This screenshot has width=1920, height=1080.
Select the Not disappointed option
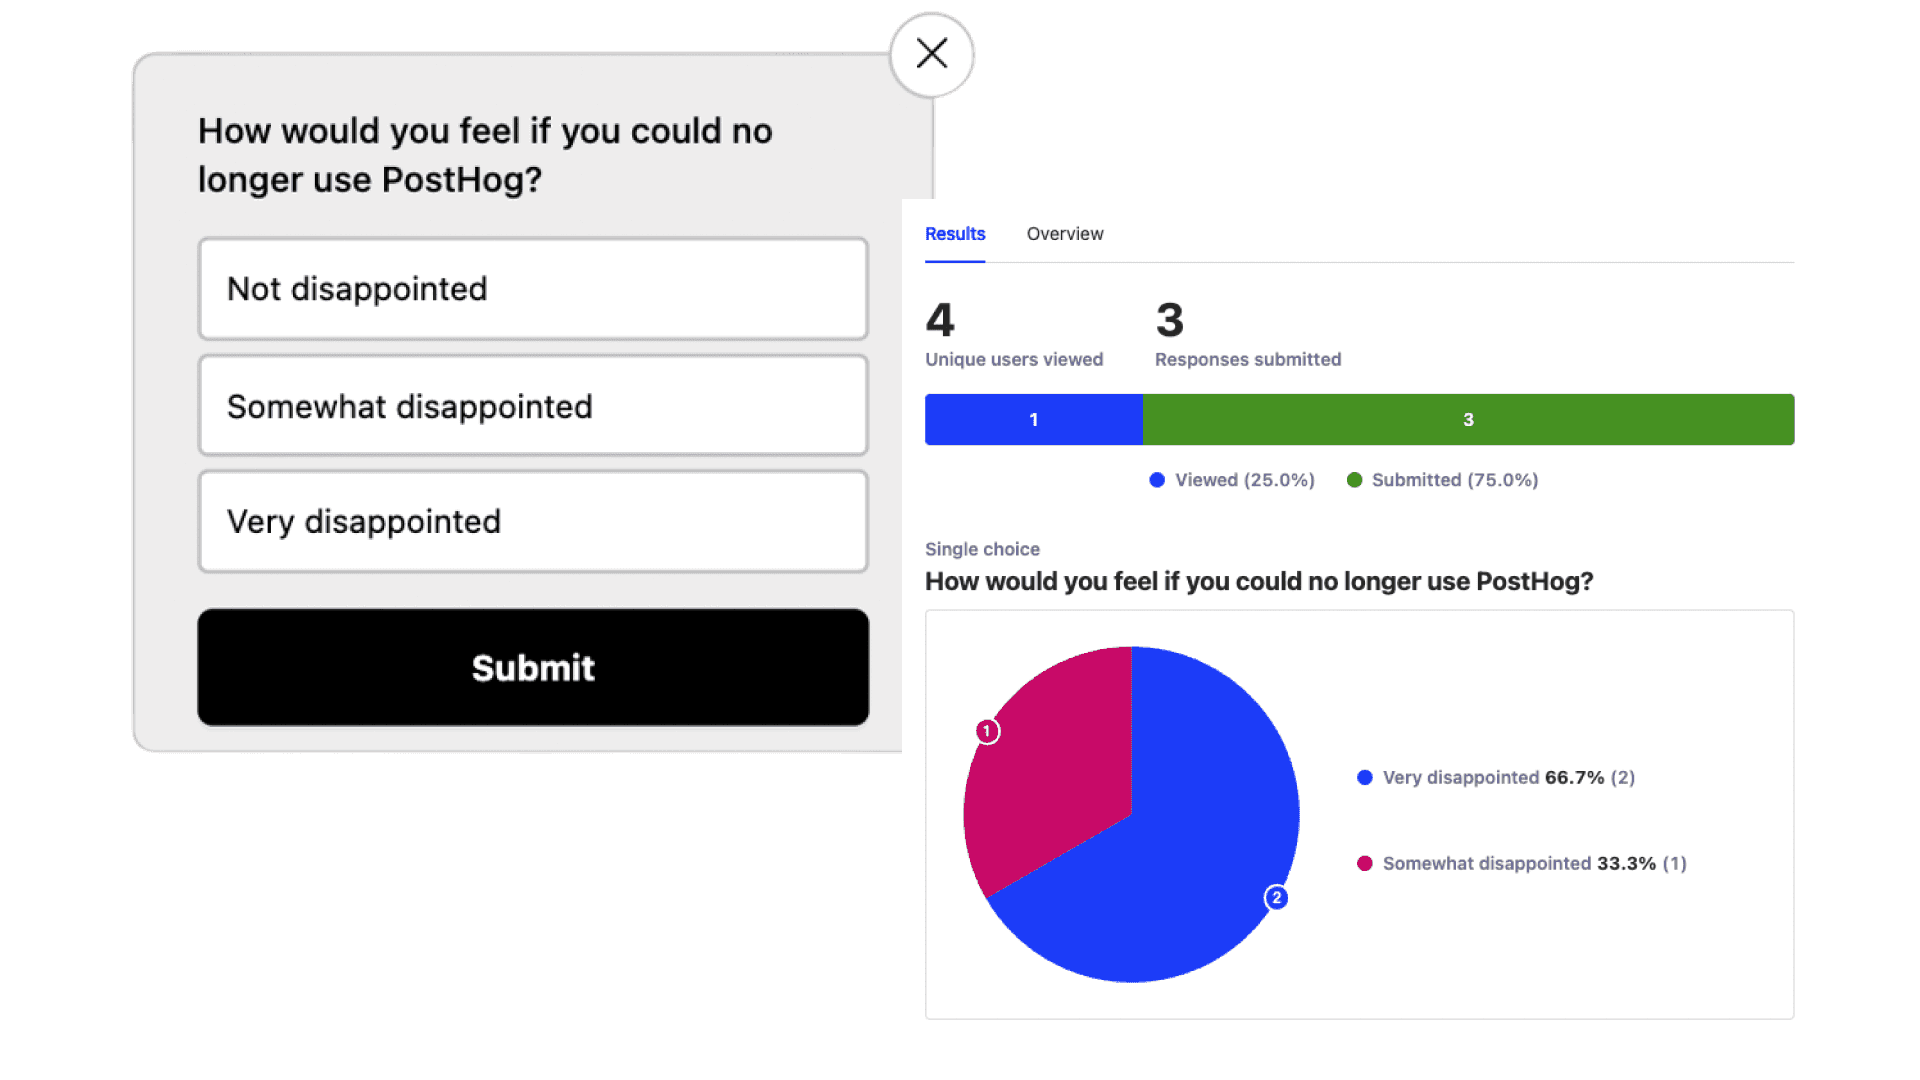(533, 289)
